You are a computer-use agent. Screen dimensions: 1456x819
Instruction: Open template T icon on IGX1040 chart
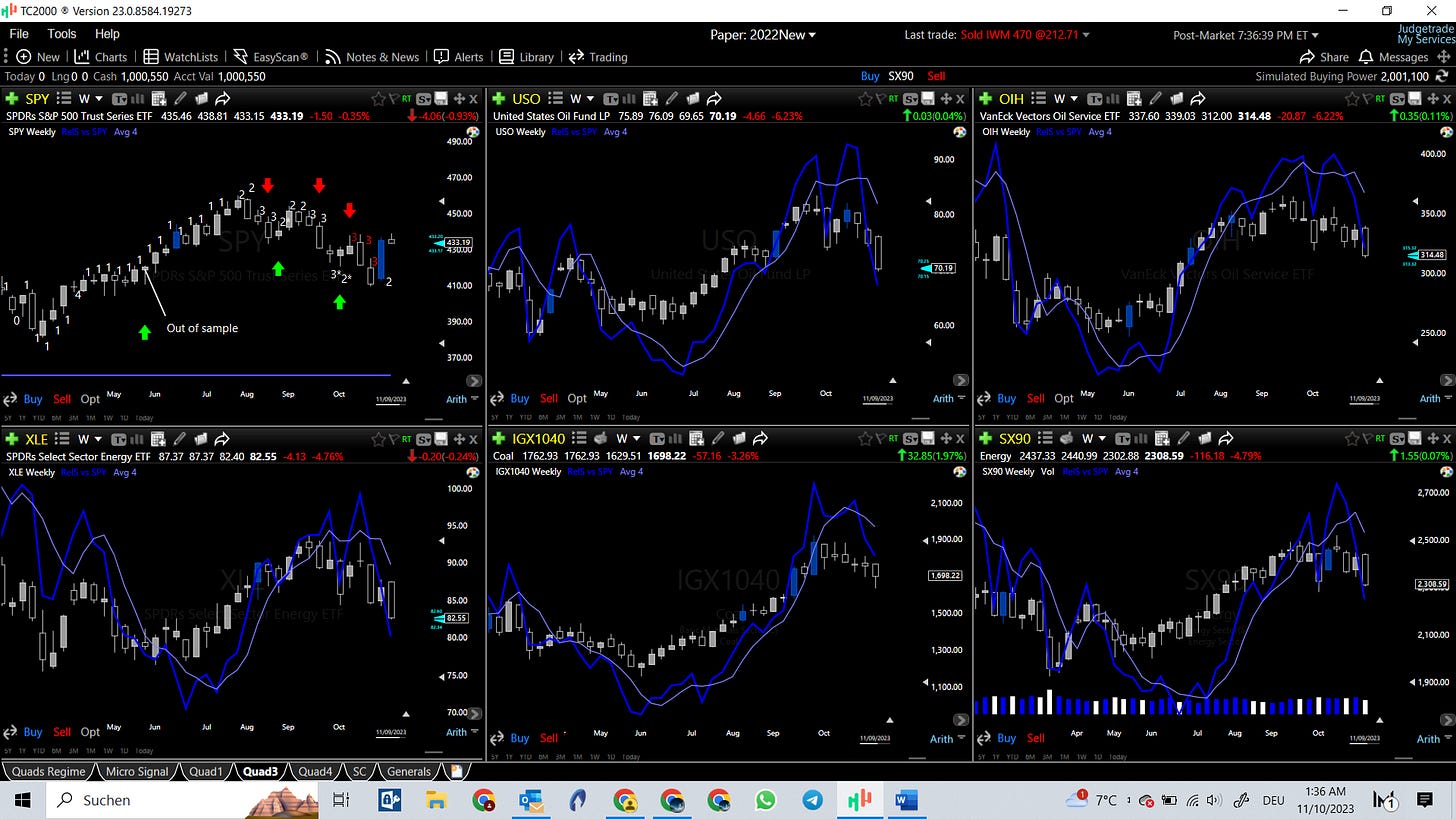[656, 438]
